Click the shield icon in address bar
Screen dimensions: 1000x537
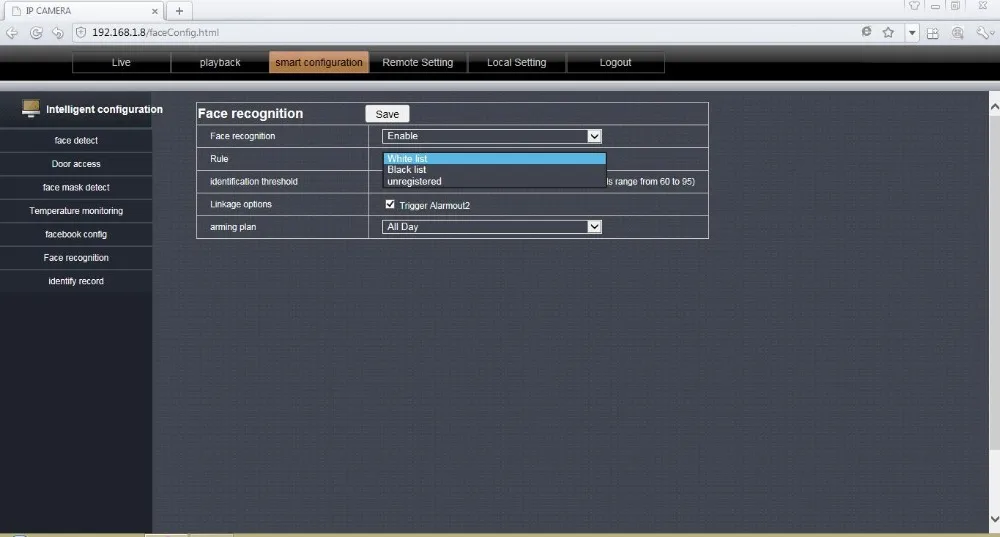click(81, 33)
